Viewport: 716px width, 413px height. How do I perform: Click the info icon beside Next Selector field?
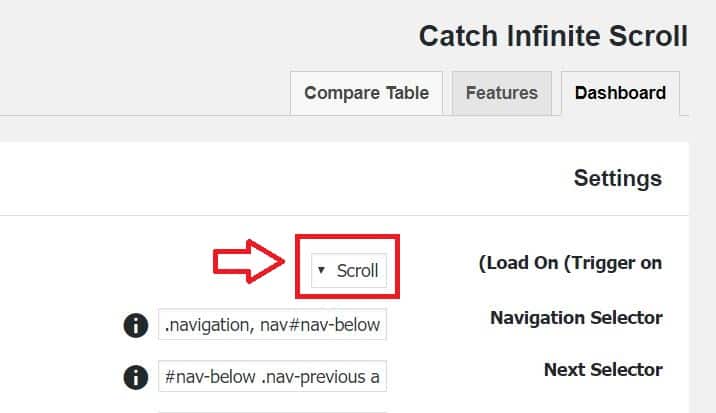pos(136,377)
